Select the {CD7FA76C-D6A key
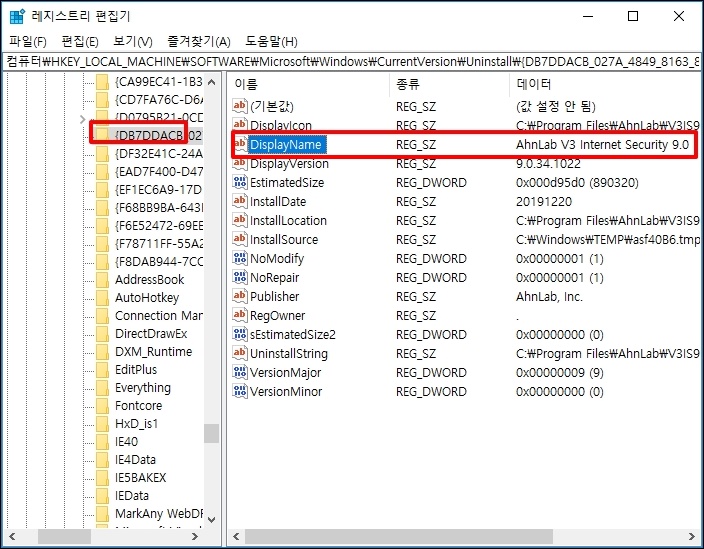The image size is (704, 549). [159, 100]
